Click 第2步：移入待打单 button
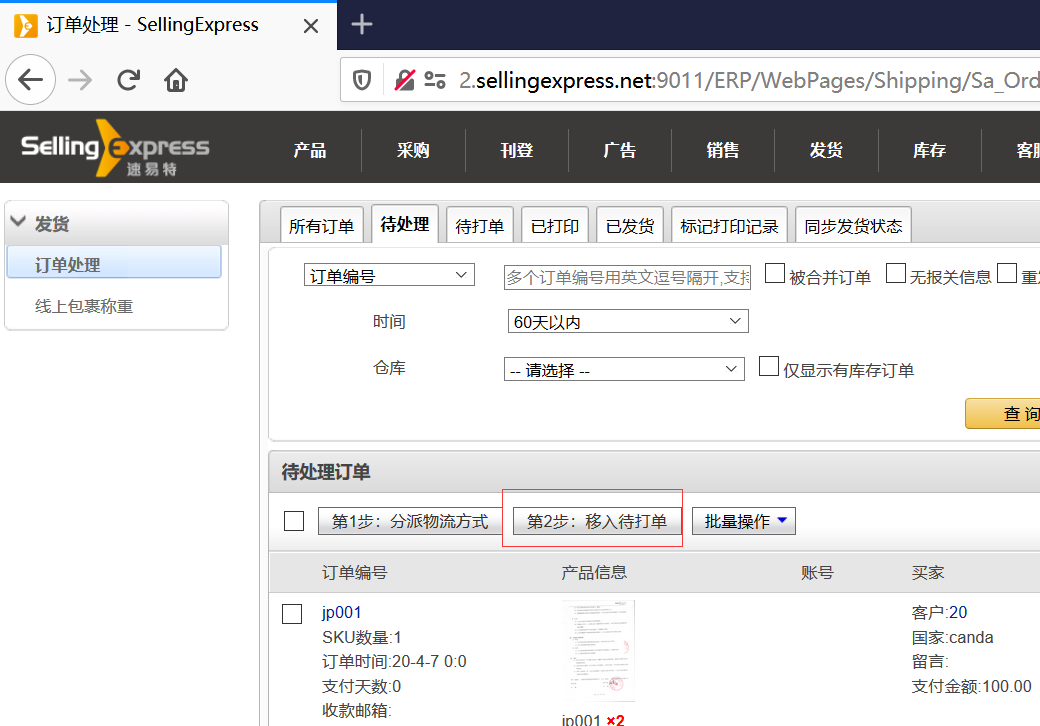Screen dimensions: 1040x726 click(x=597, y=521)
